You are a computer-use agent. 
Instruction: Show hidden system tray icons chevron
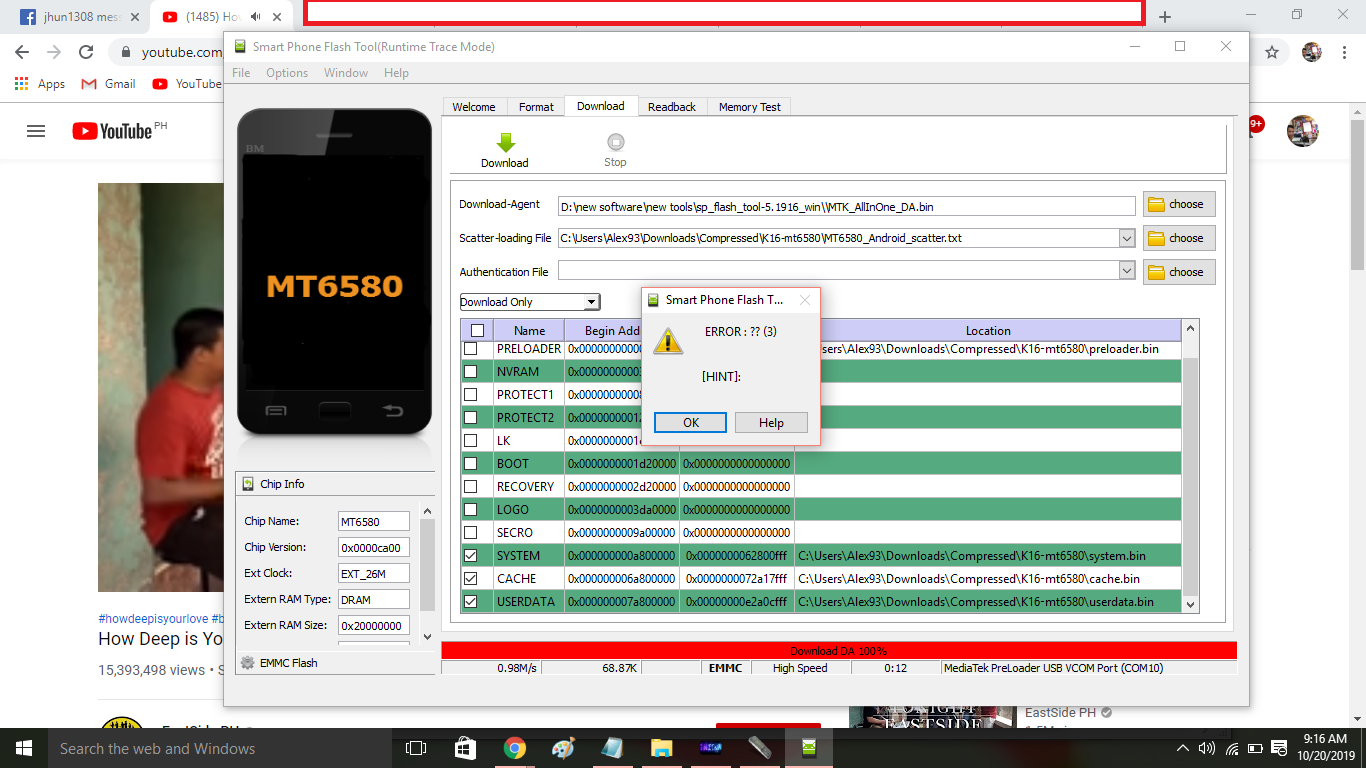(x=1183, y=748)
